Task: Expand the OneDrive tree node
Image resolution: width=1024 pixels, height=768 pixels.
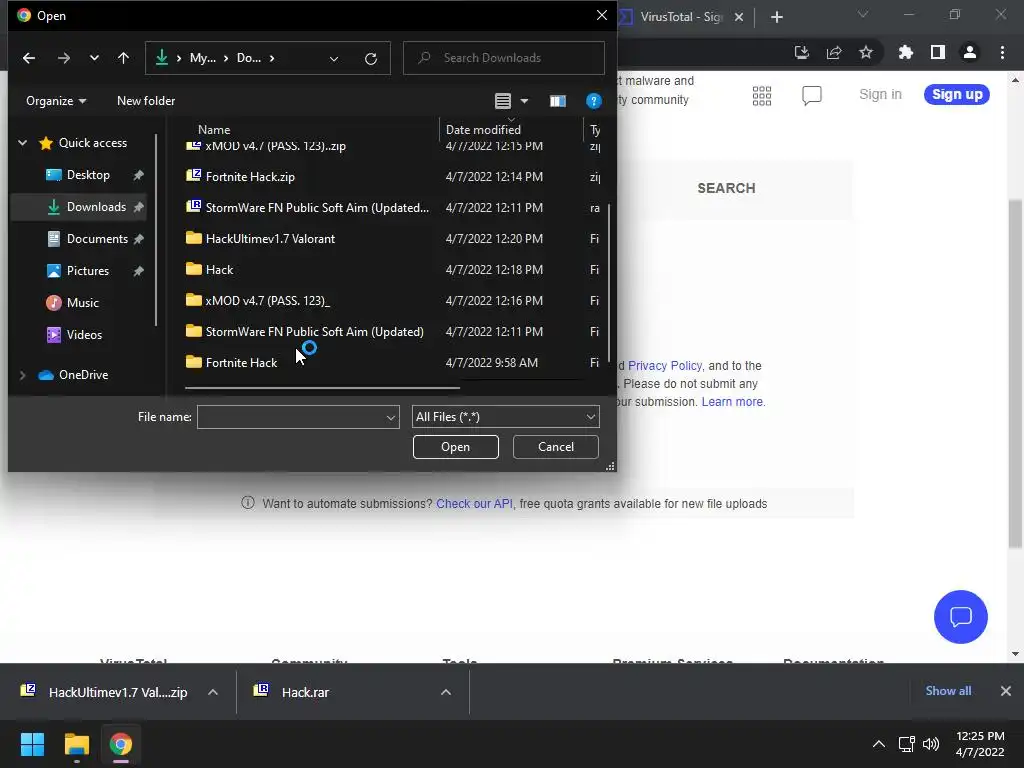Action: pyautogui.click(x=22, y=375)
